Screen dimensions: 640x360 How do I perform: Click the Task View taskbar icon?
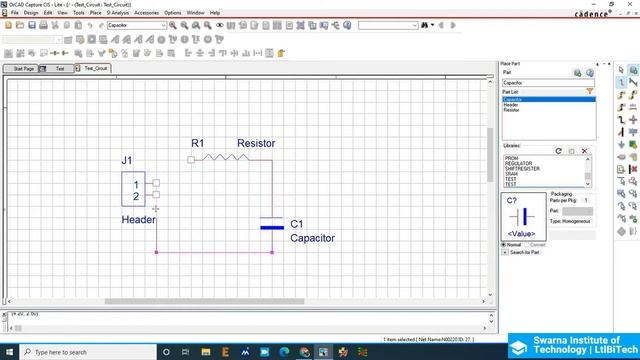click(185, 352)
